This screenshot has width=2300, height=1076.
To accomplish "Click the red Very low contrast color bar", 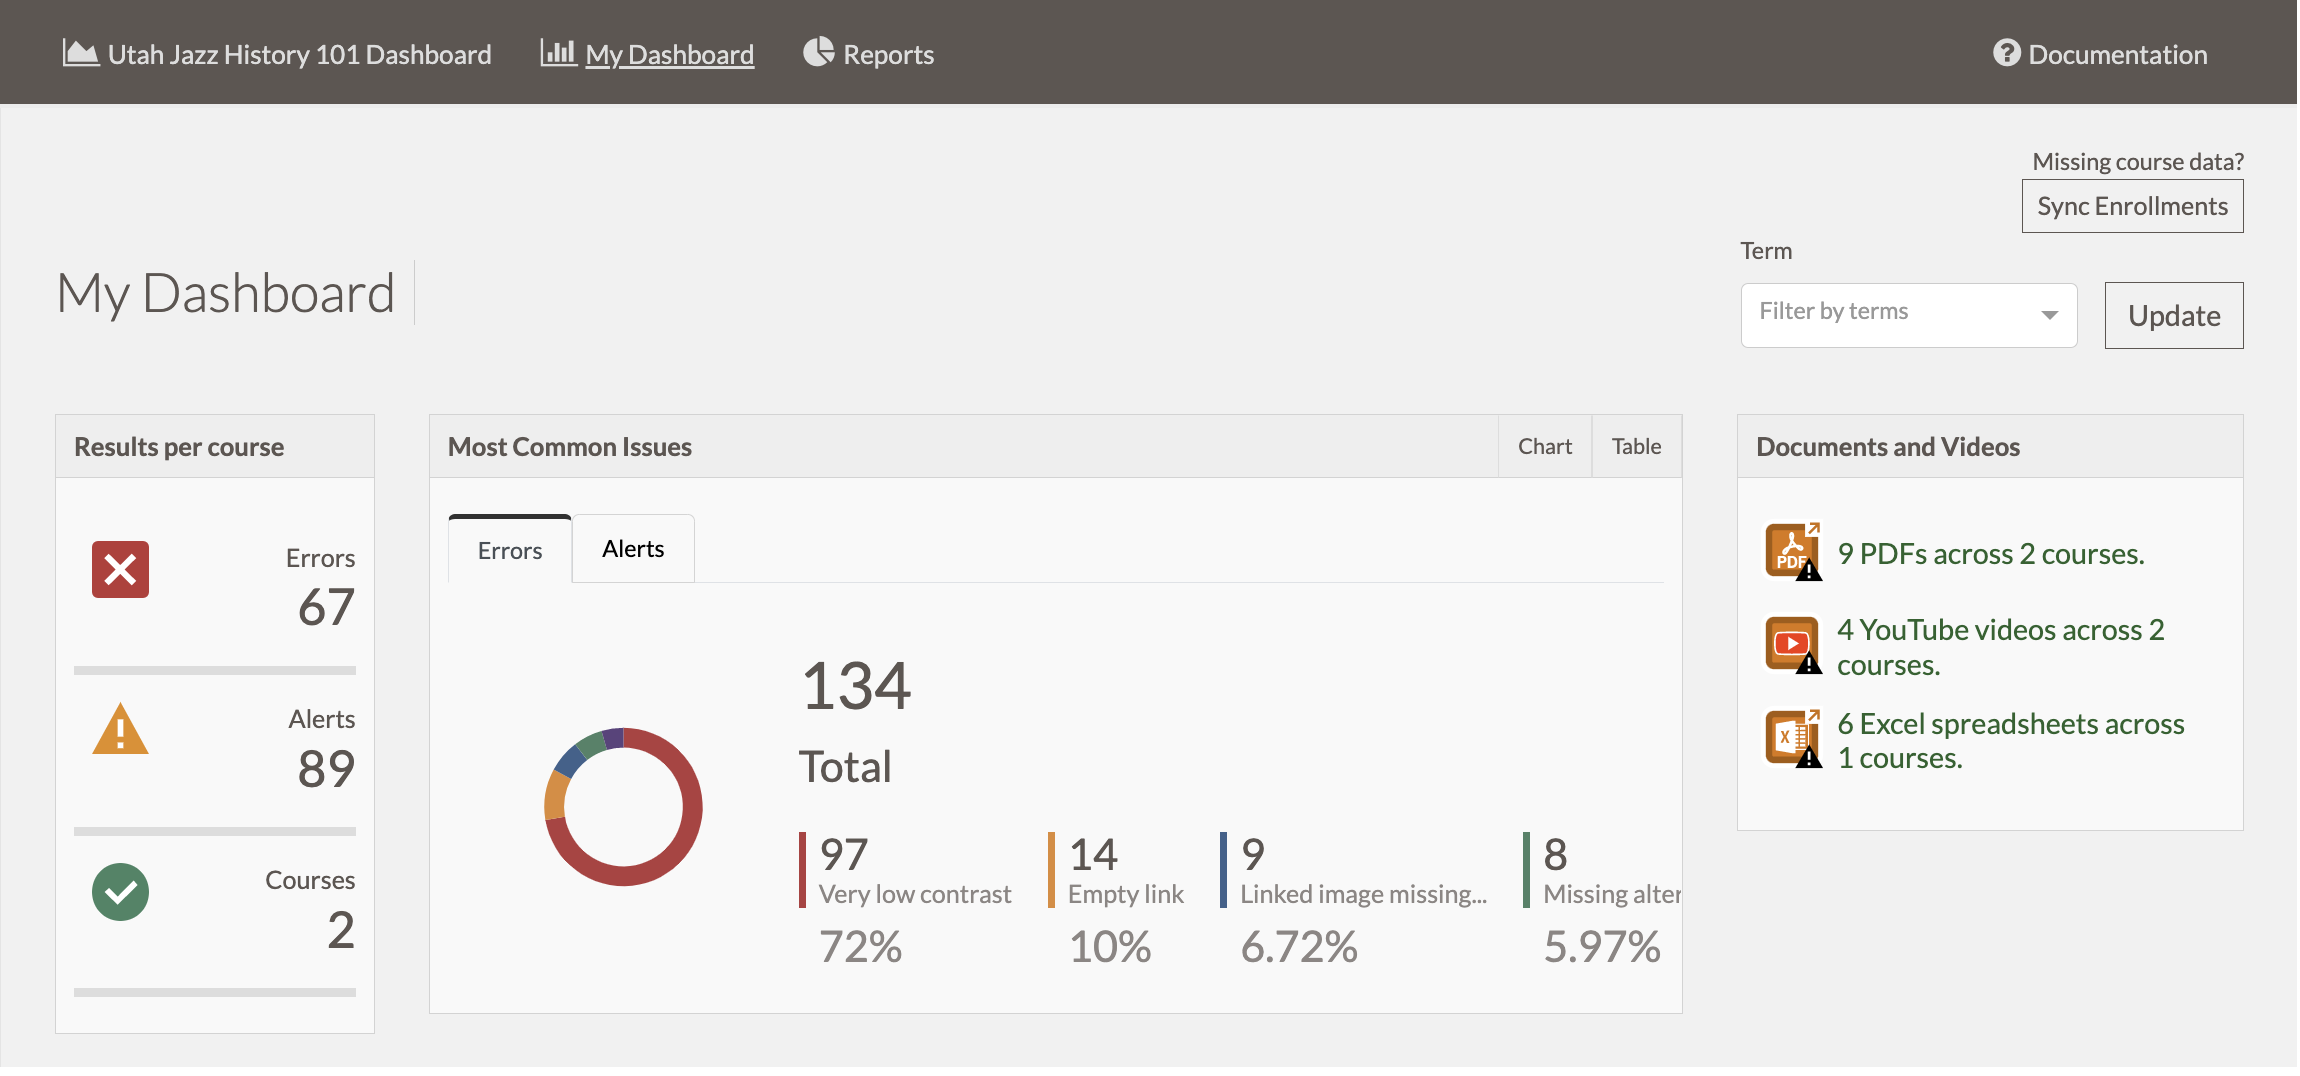I will (803, 870).
